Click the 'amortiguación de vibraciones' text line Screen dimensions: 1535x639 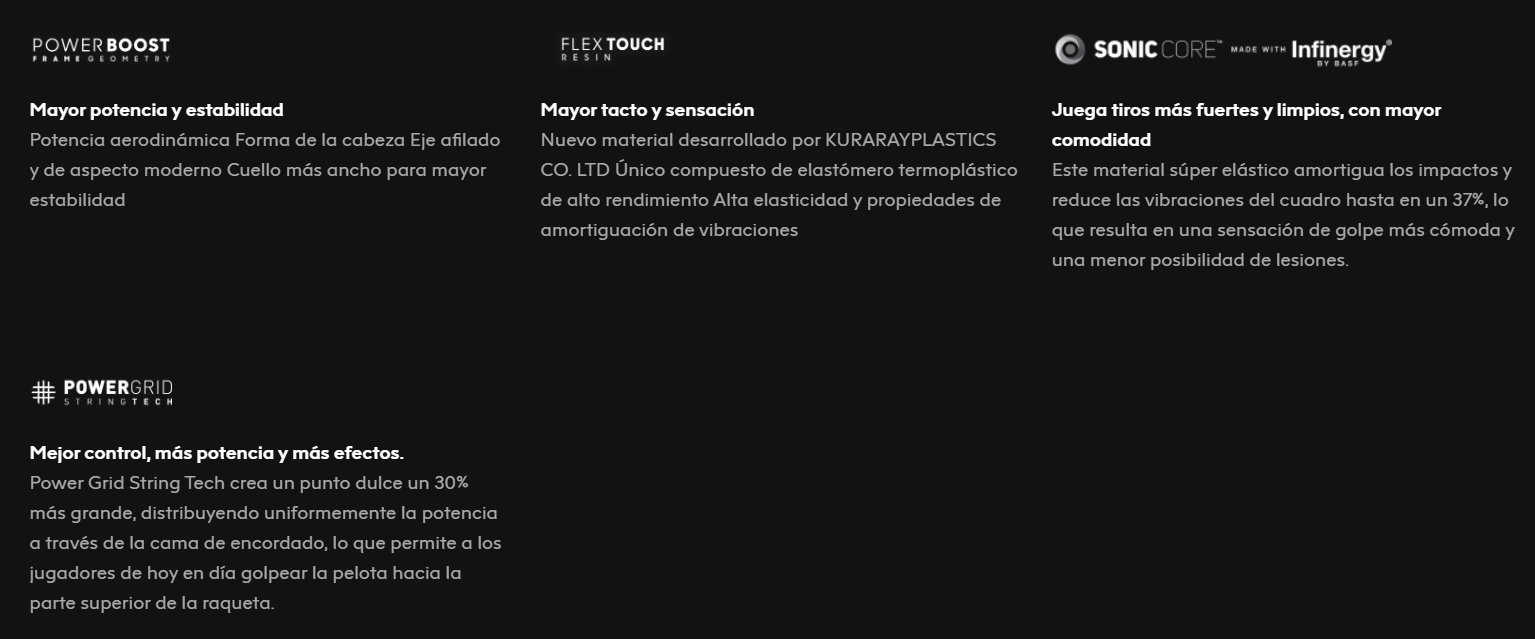[x=669, y=230]
